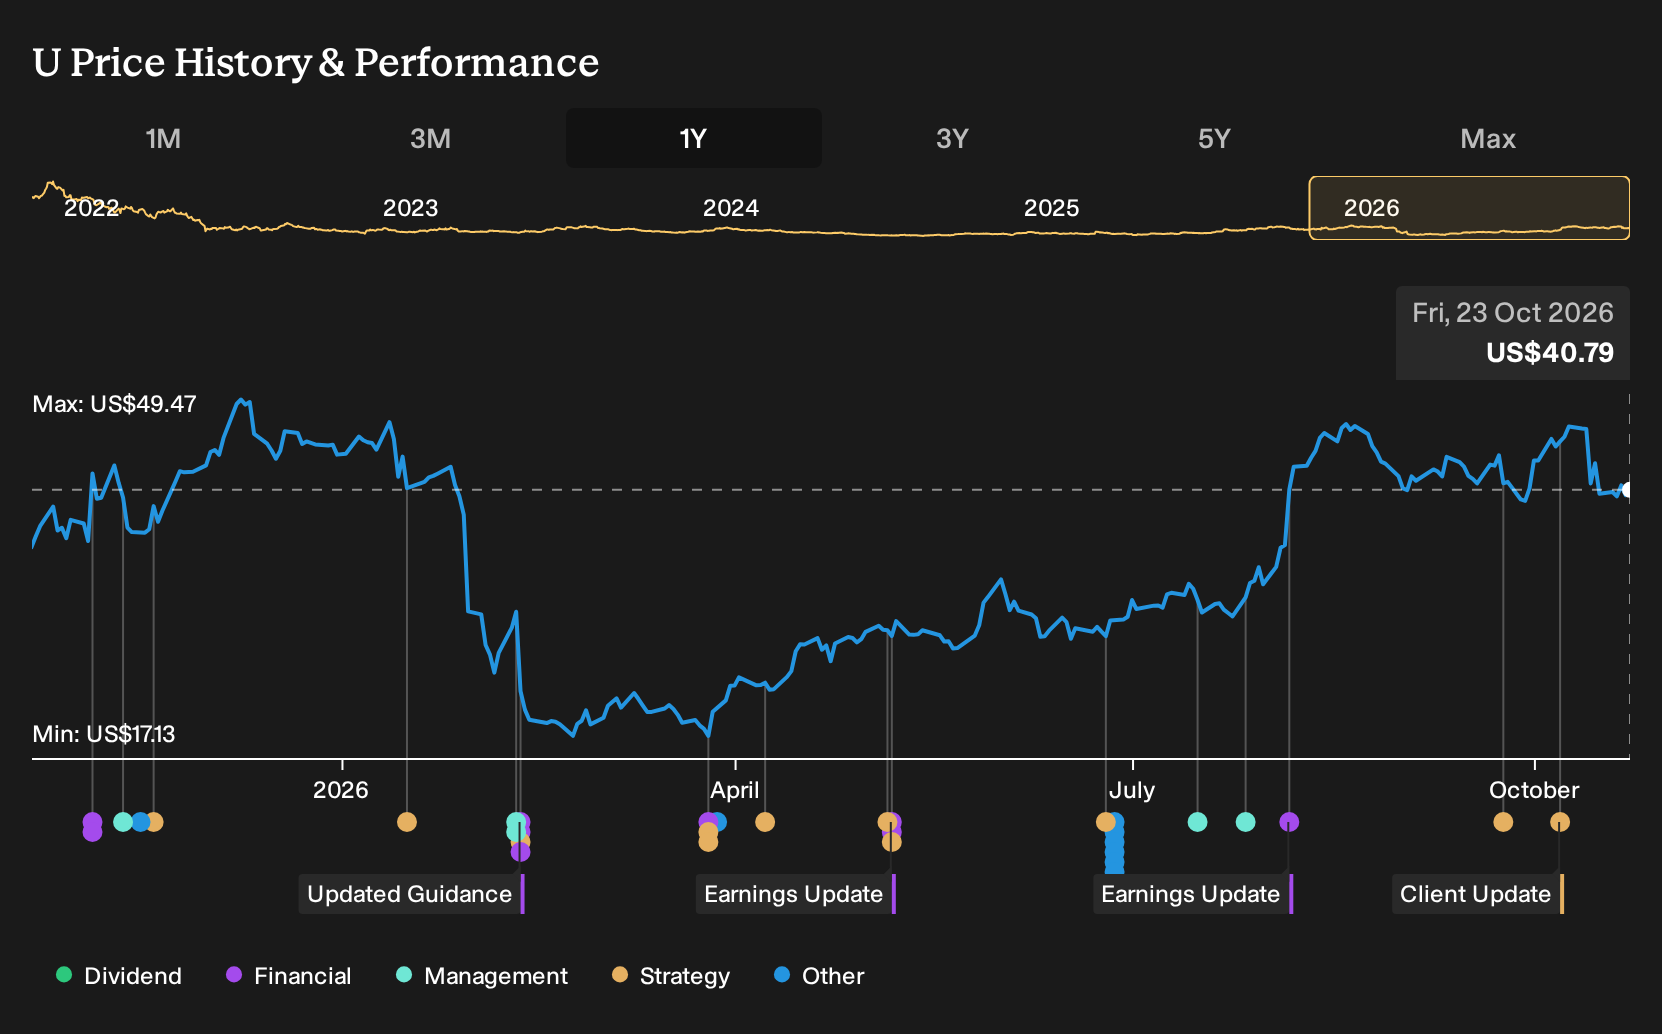The image size is (1662, 1034).
Task: Click orange Strategy marker between 2026 and Updated Guidance
Action: click(x=407, y=822)
